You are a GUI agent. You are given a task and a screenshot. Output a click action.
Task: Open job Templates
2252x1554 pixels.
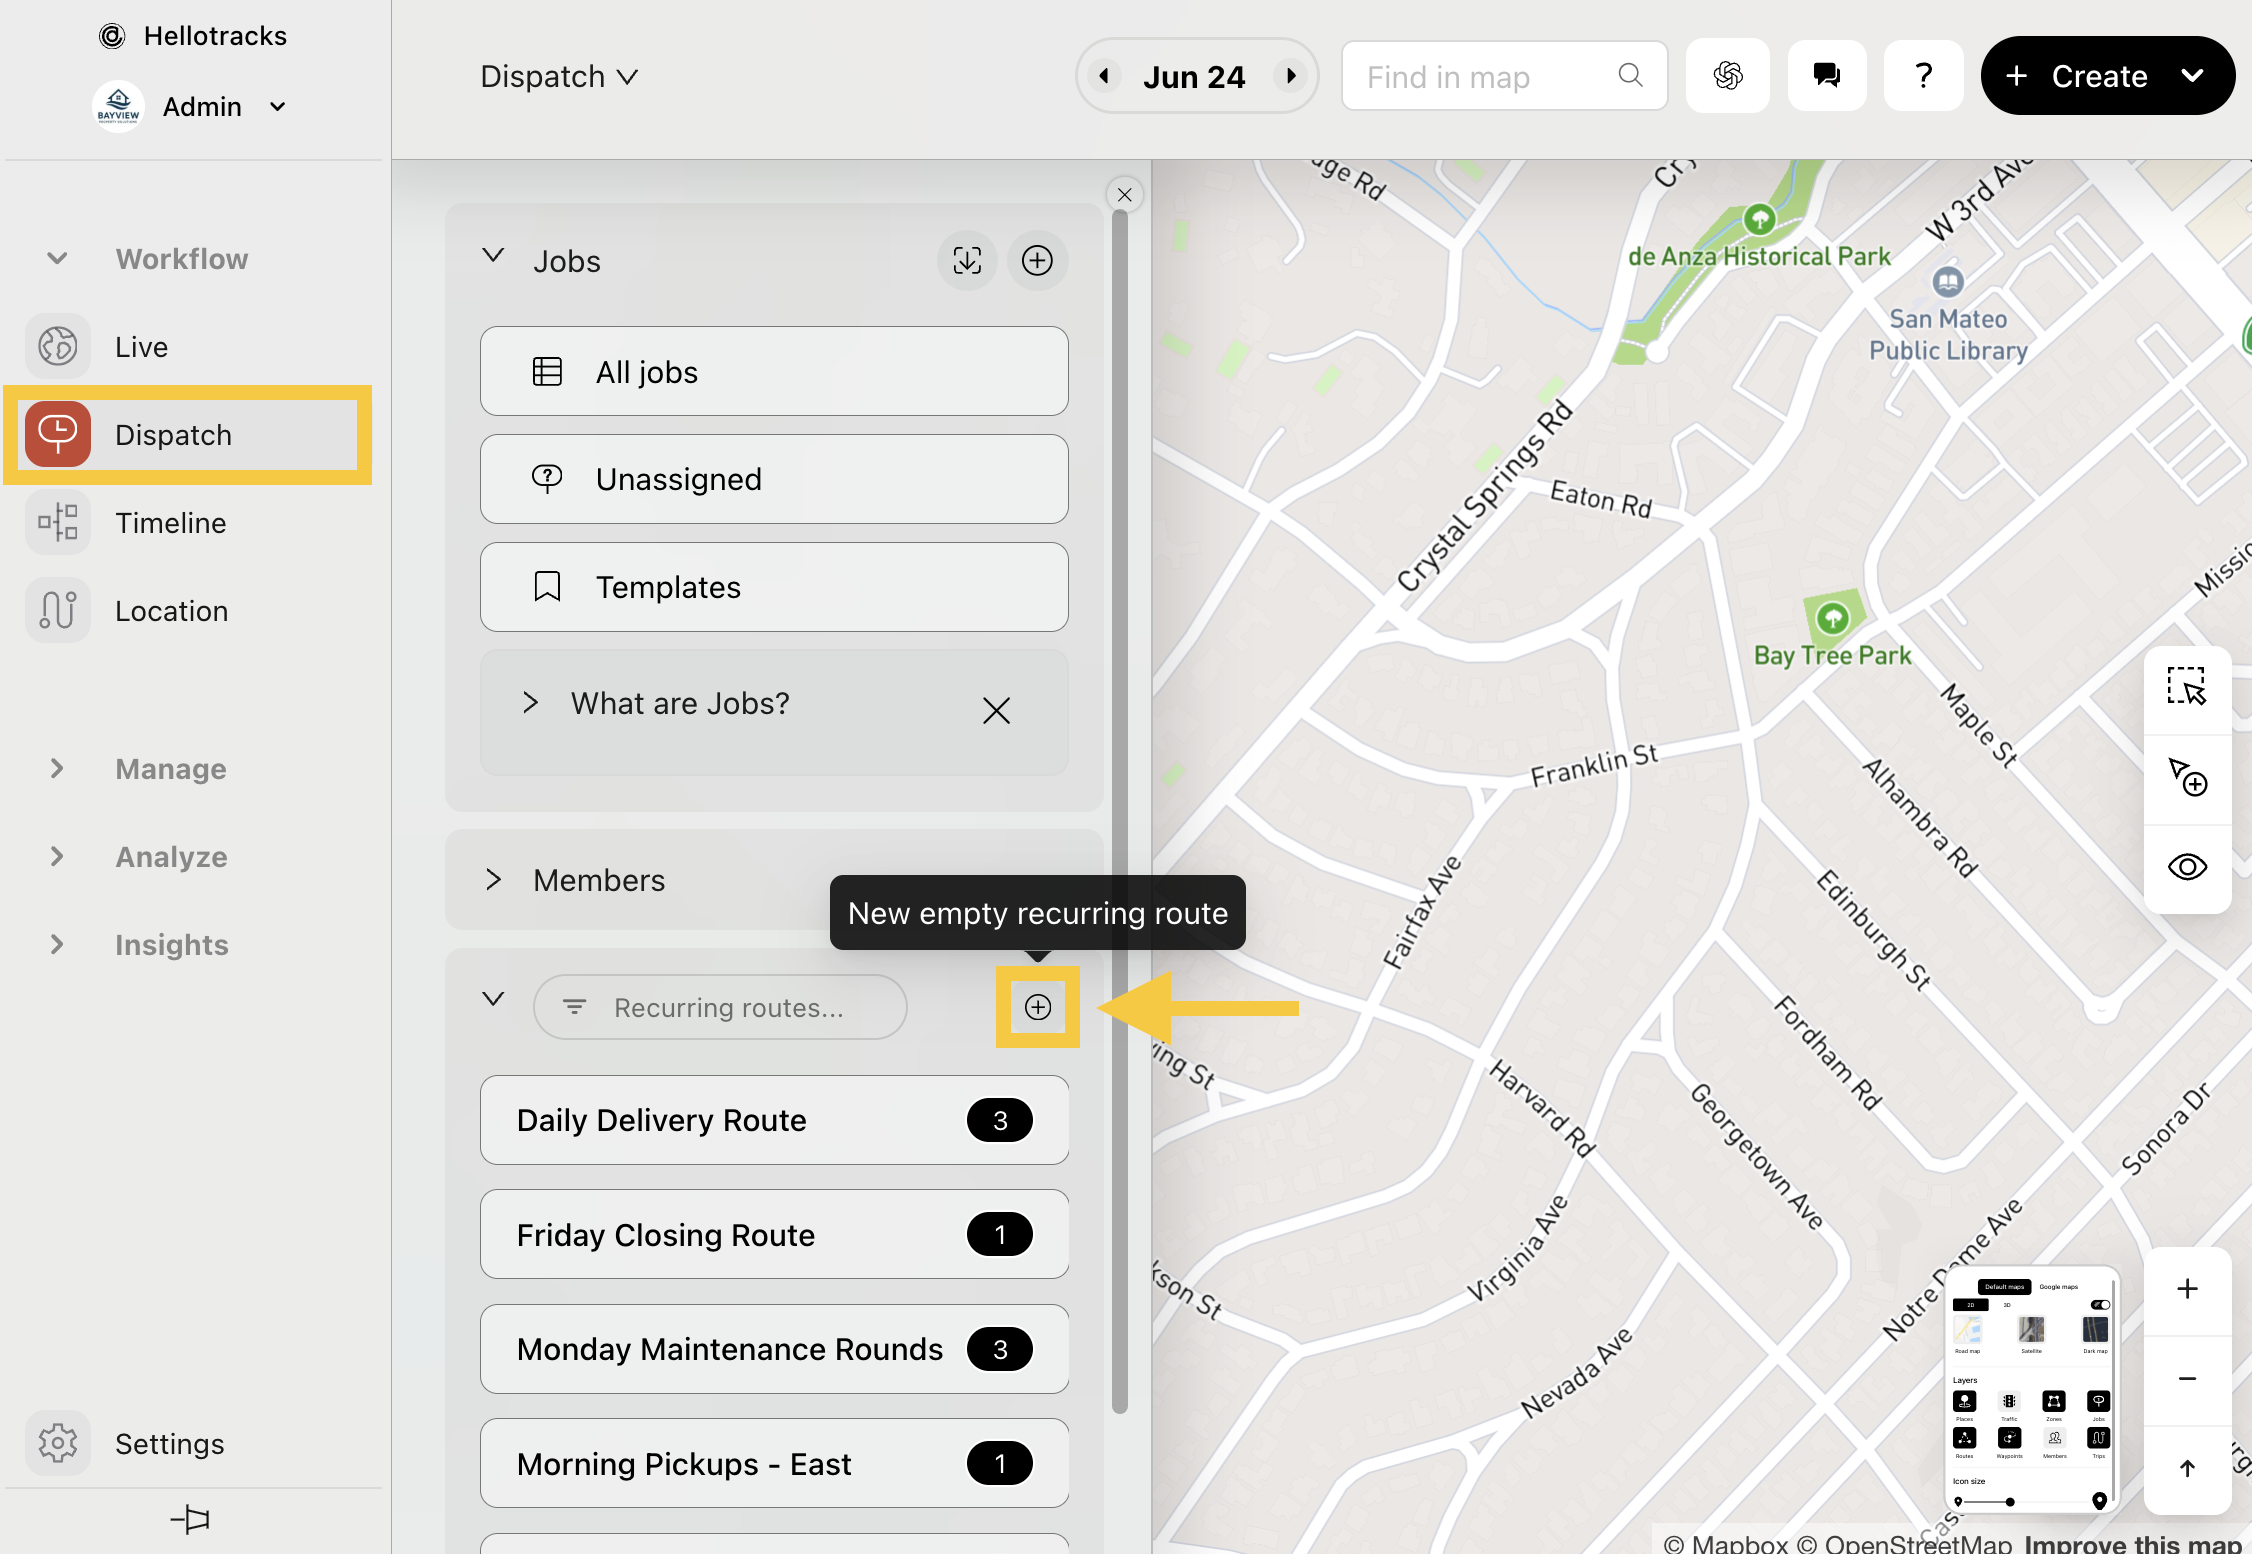(x=774, y=587)
